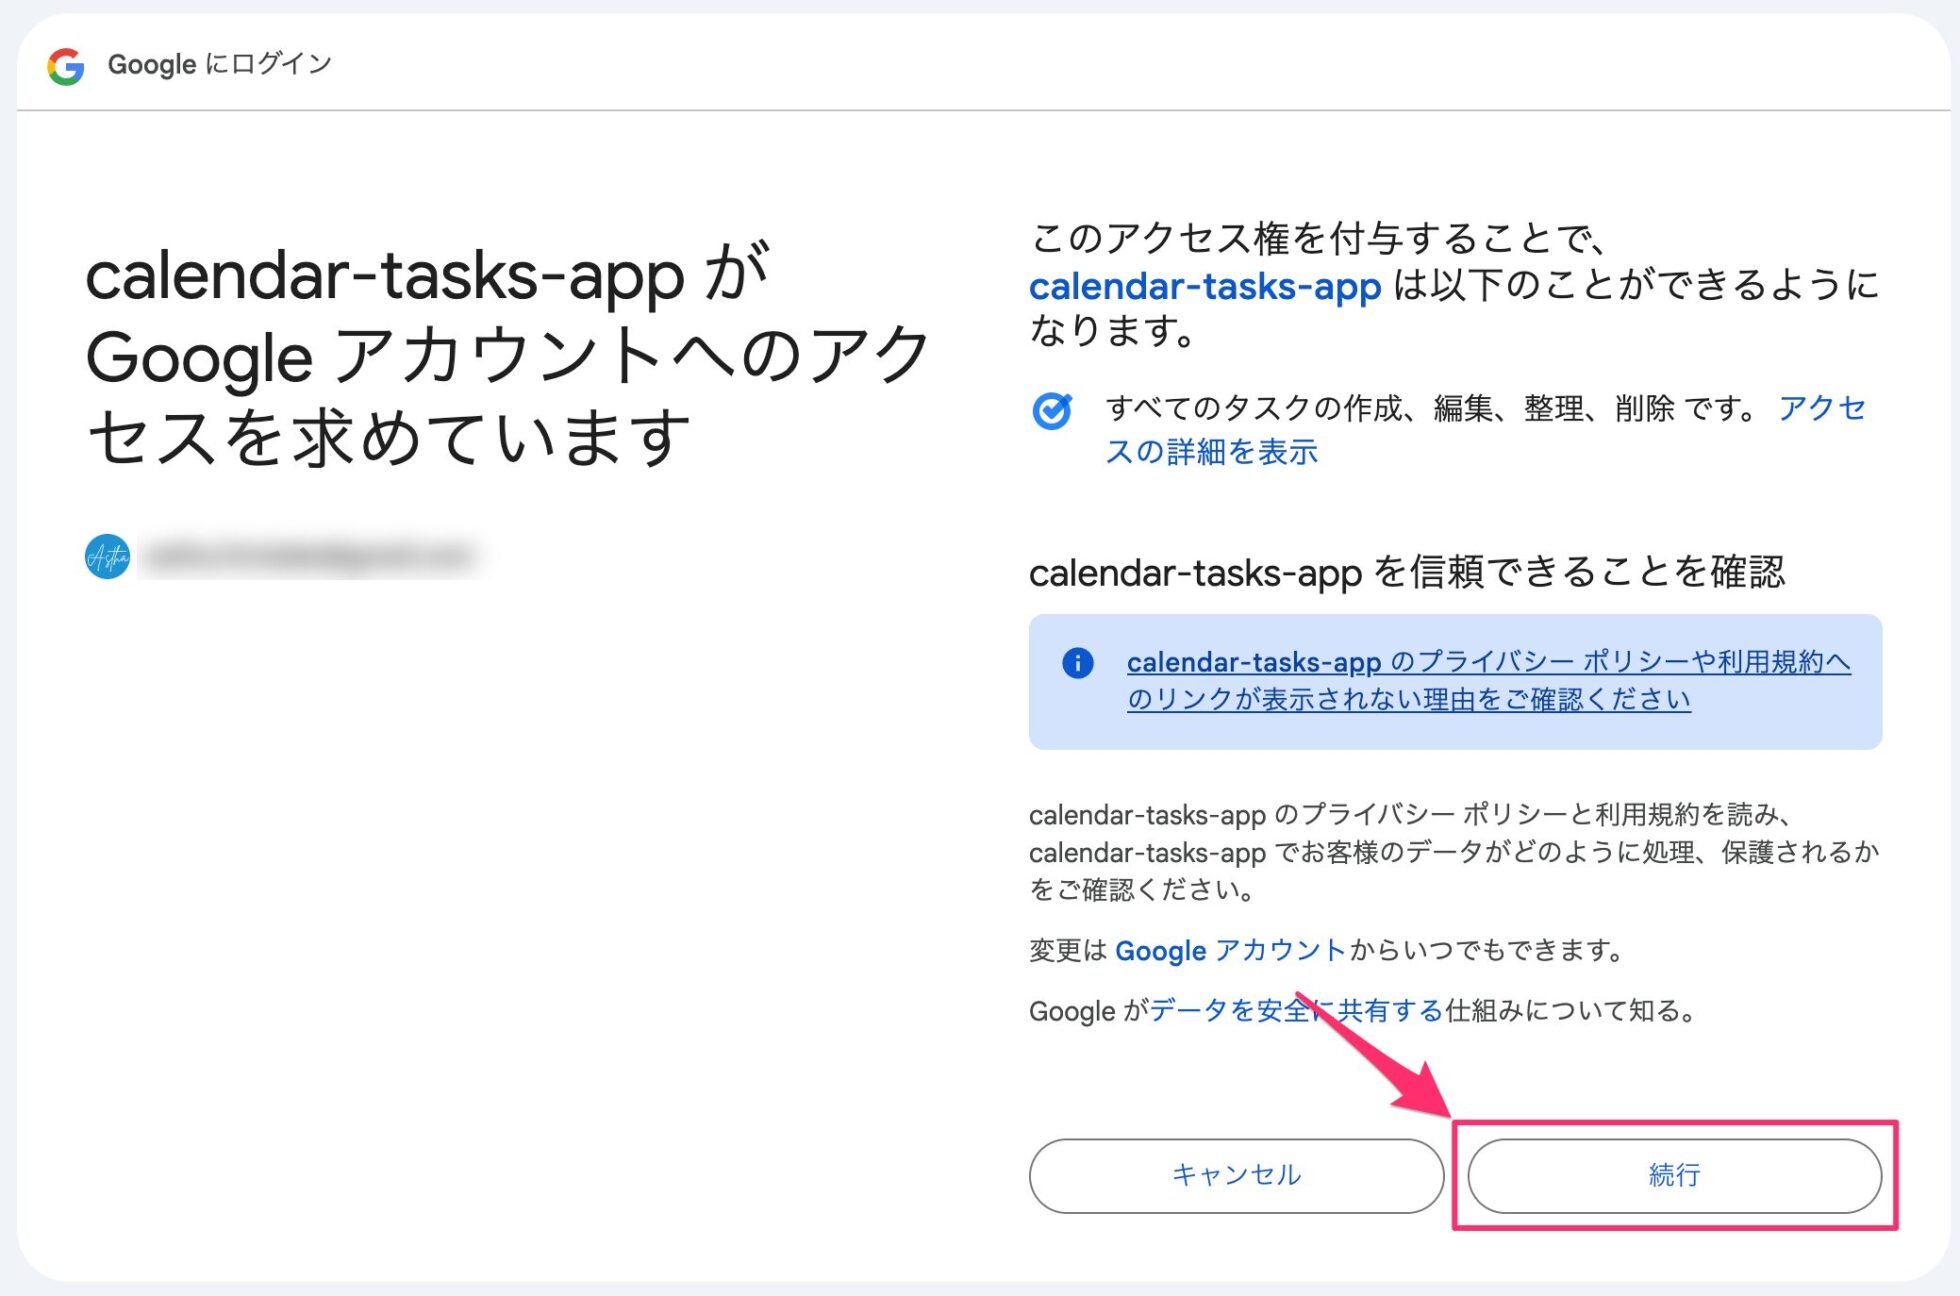Click the info icon in the blue notice box
The height and width of the screenshot is (1296, 1960).
pos(1077,662)
